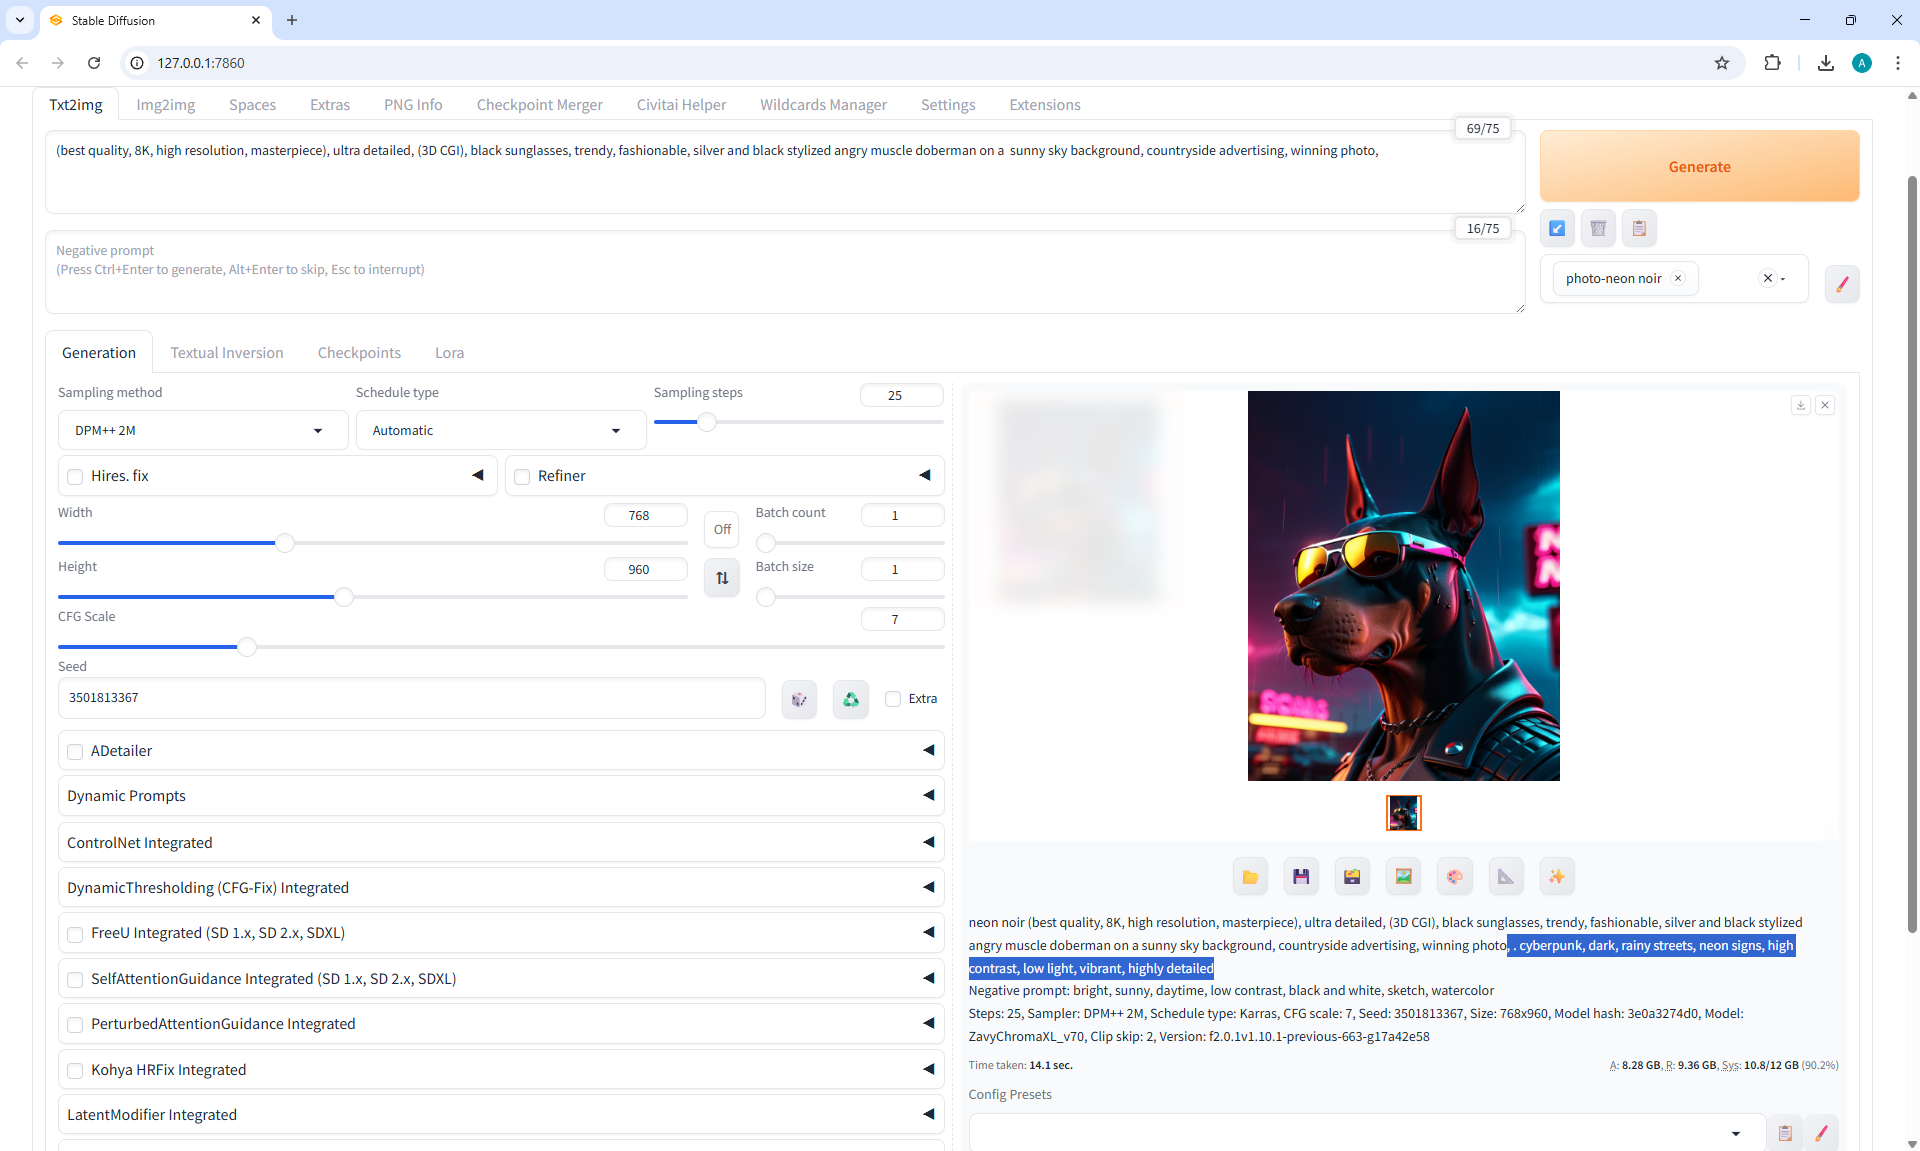The width and height of the screenshot is (1920, 1151).
Task: Open the images output folder icon
Action: pyautogui.click(x=1250, y=877)
